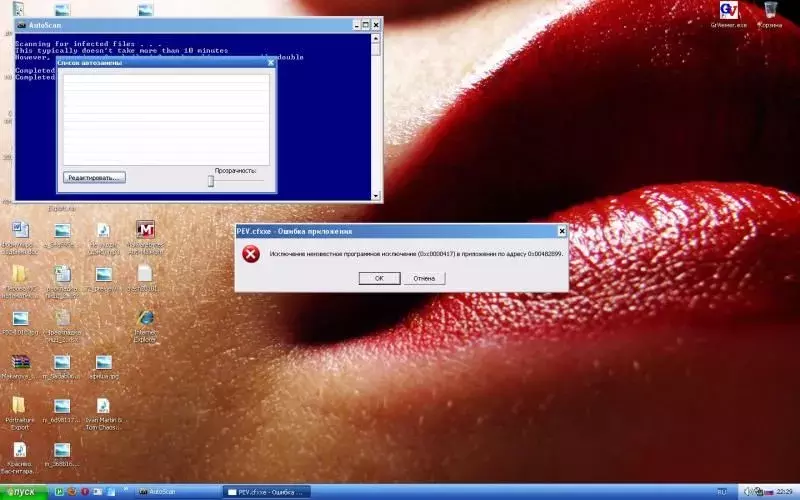
Task: Close the PEV.cfxxe error dialog
Action: click(562, 232)
